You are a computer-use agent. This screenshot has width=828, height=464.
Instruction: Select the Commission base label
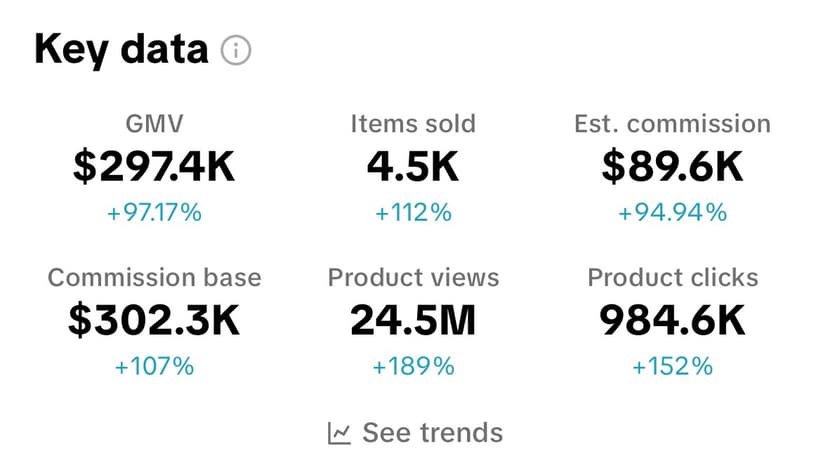154,277
